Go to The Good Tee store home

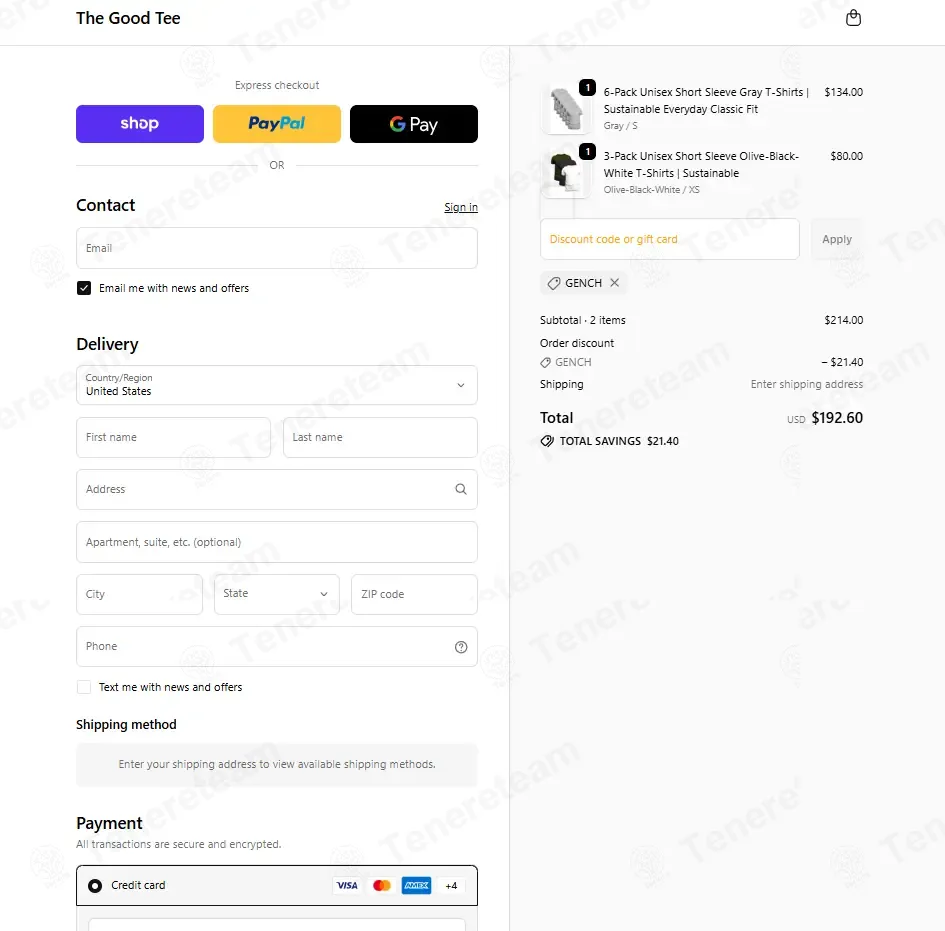click(x=128, y=18)
